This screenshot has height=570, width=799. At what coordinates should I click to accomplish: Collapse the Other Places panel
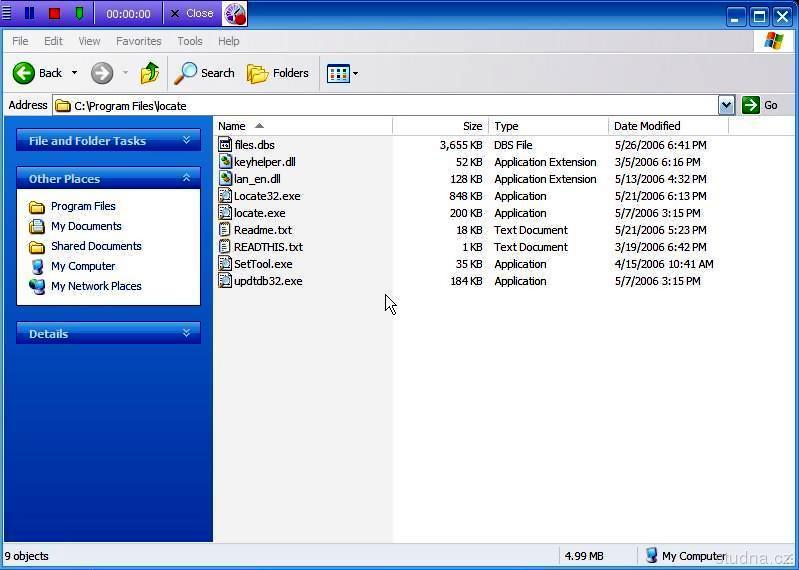[186, 178]
